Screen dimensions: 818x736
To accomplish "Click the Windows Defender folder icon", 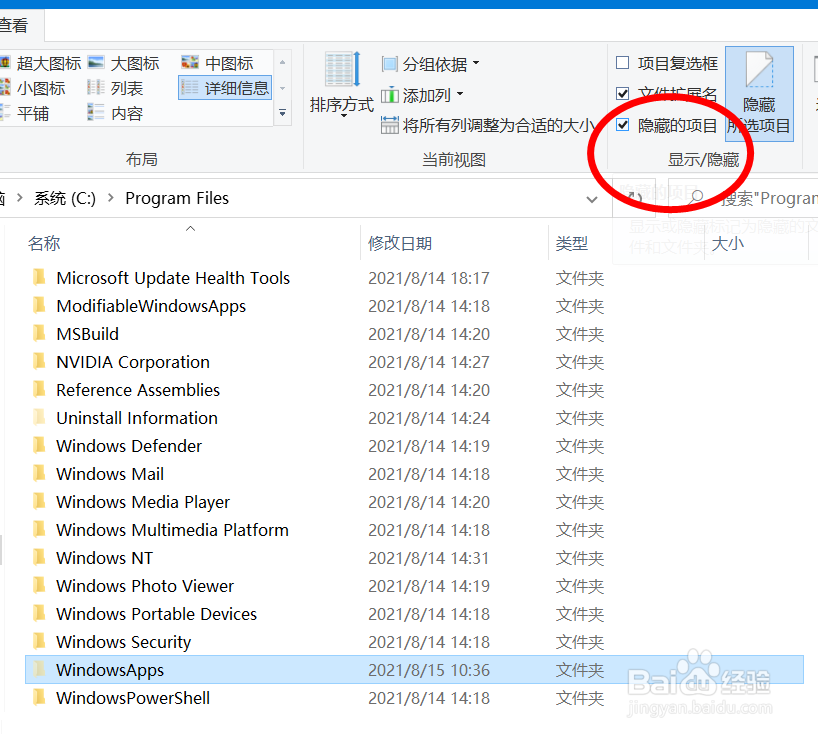I will pos(39,445).
